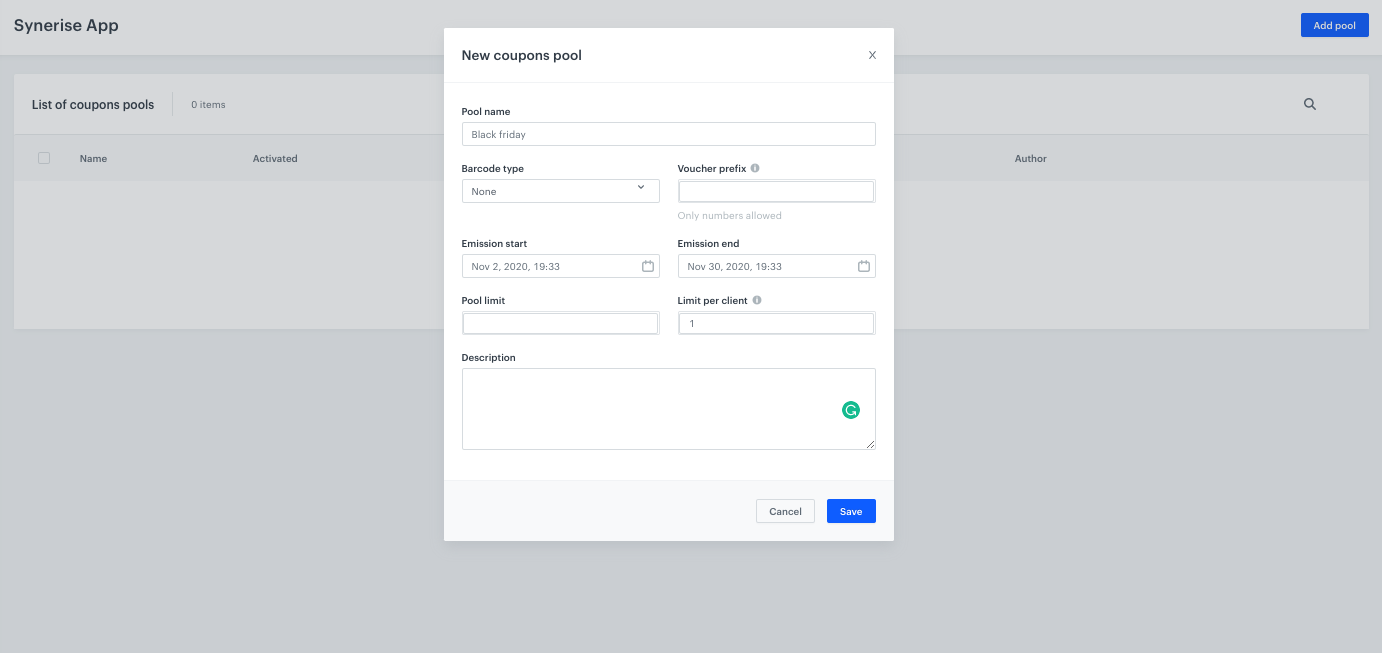Image resolution: width=1382 pixels, height=653 pixels.
Task: Cancel creating the coupons pool
Action: 785,511
